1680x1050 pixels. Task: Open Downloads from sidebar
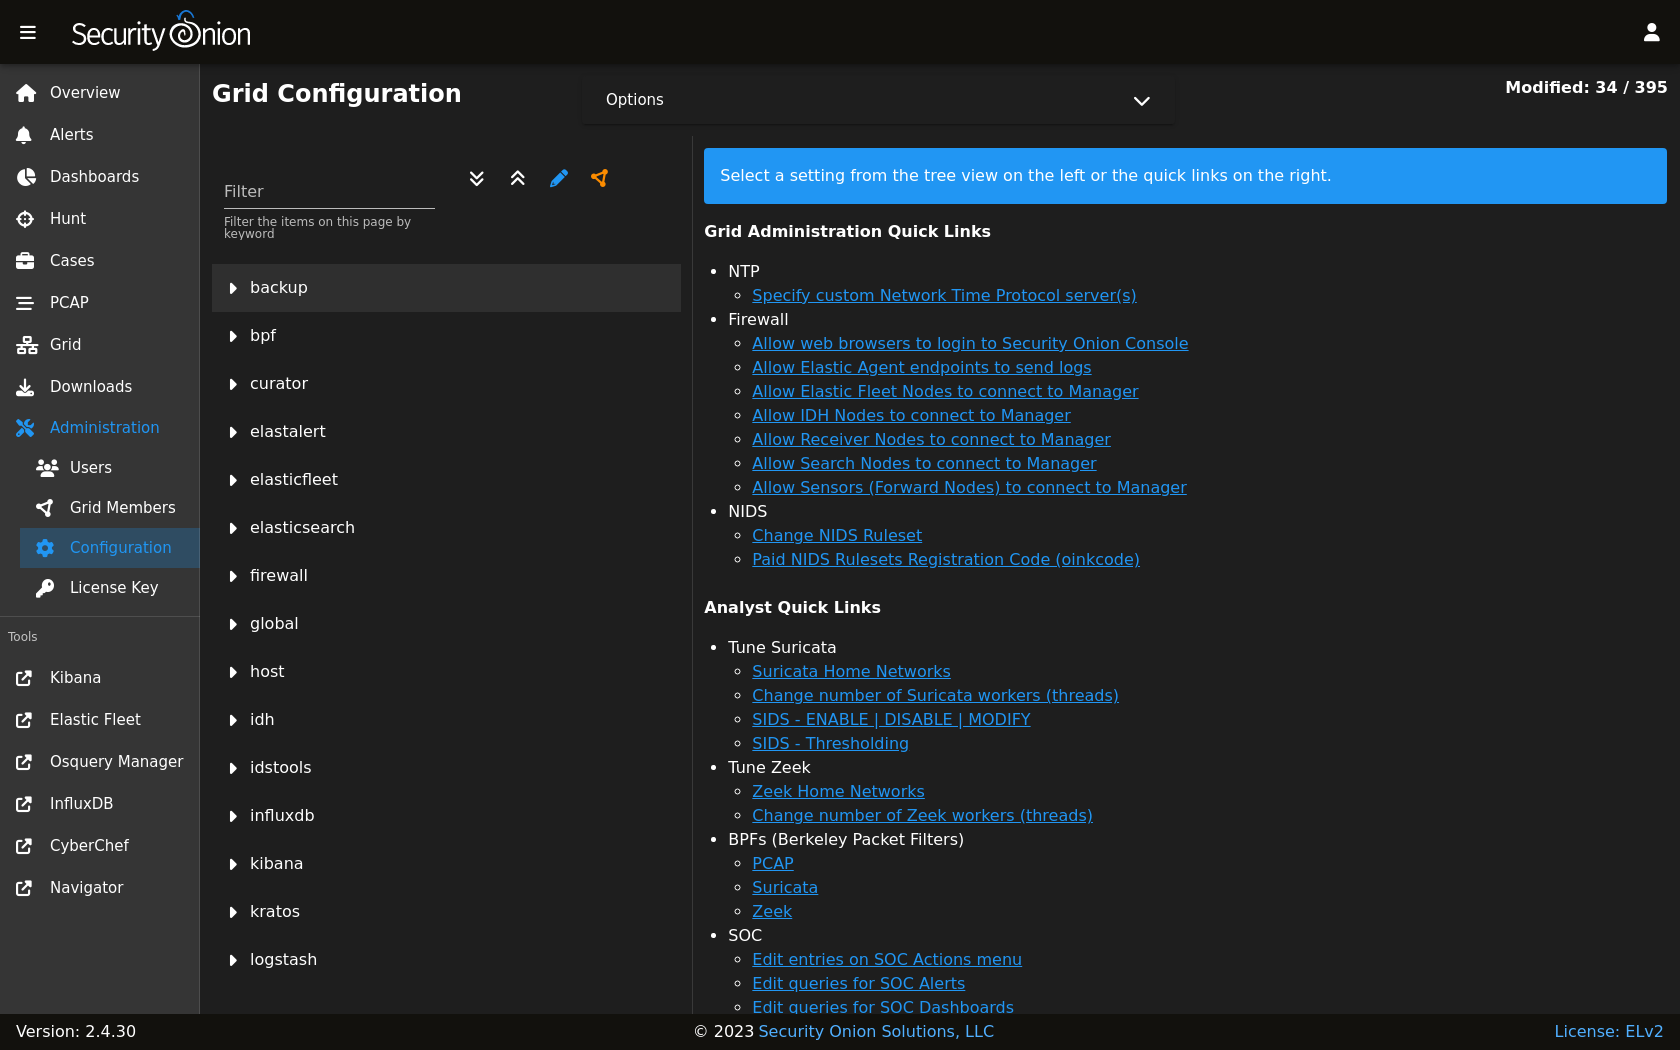click(x=100, y=387)
